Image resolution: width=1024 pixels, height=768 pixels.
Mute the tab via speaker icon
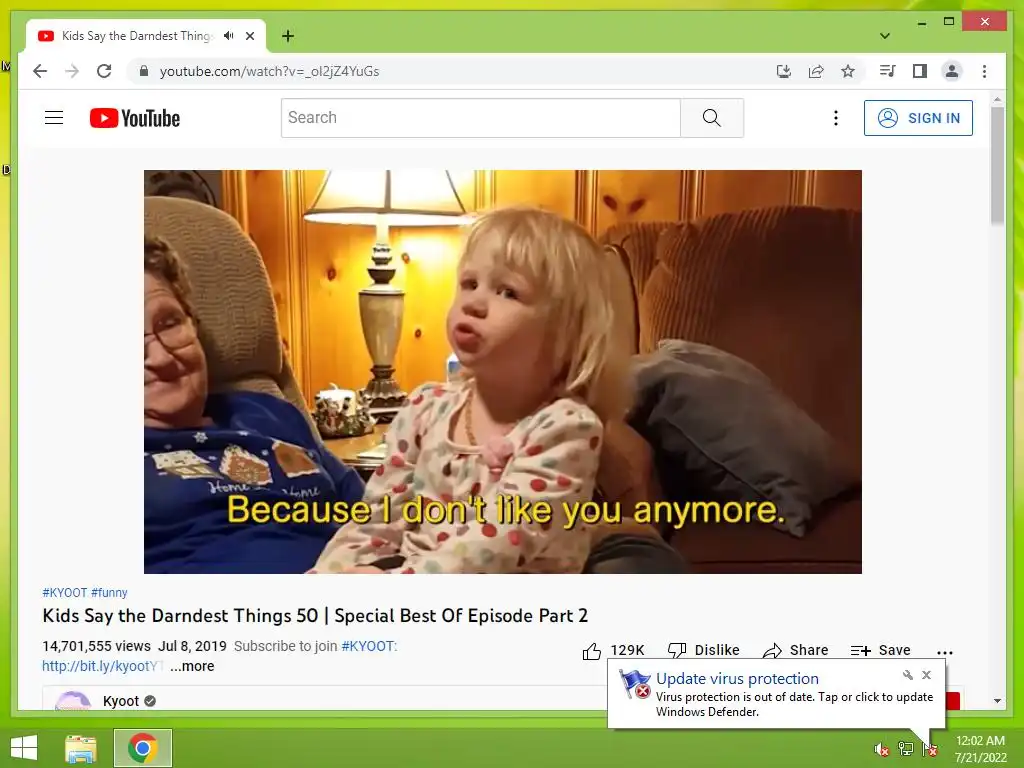(x=229, y=36)
